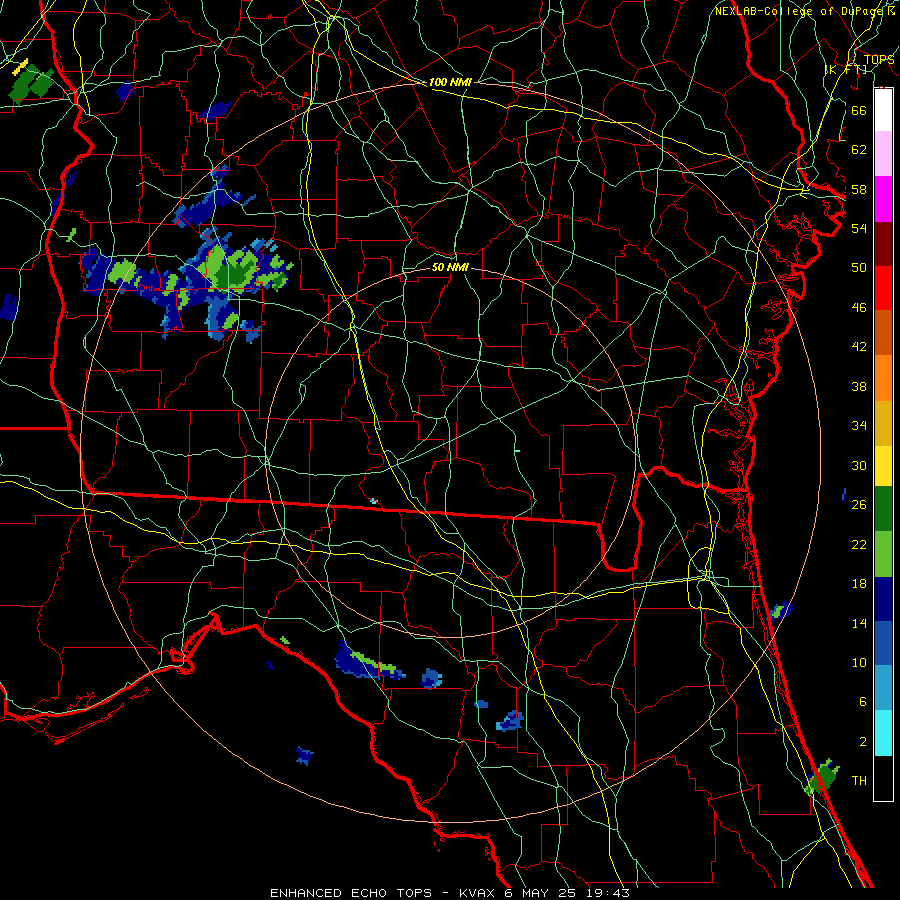This screenshot has height=900, width=900.
Task: Click the yellow legend swatch near 30
Action: [883, 465]
